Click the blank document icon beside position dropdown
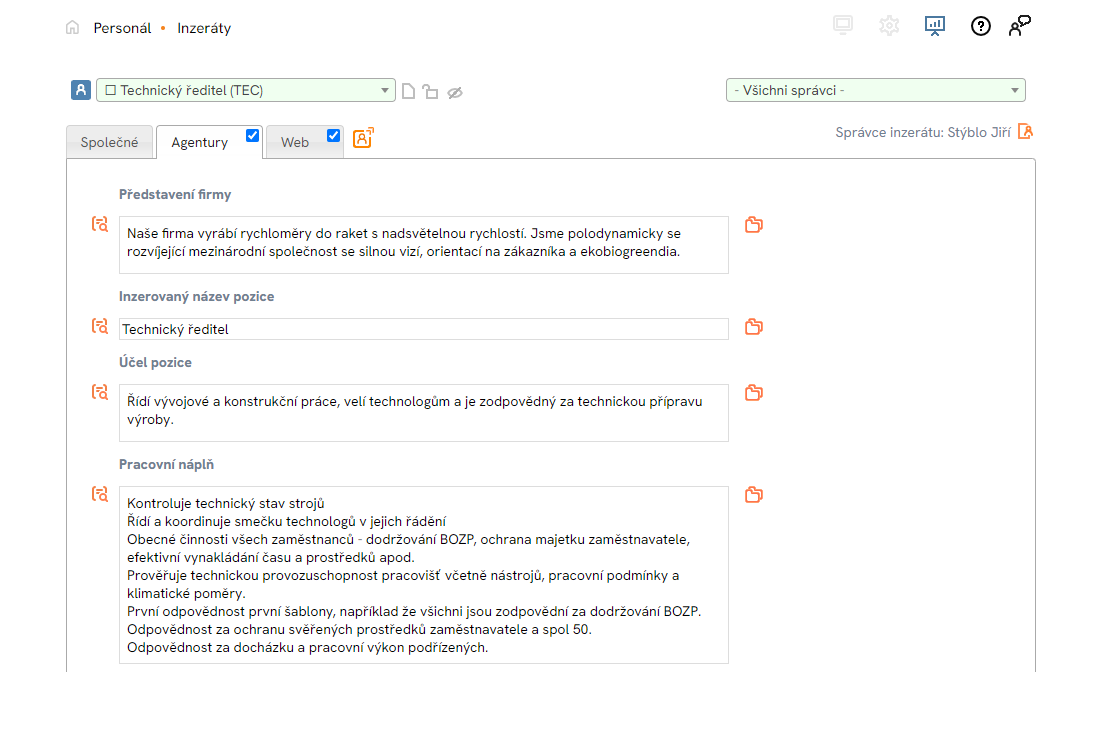 (408, 92)
